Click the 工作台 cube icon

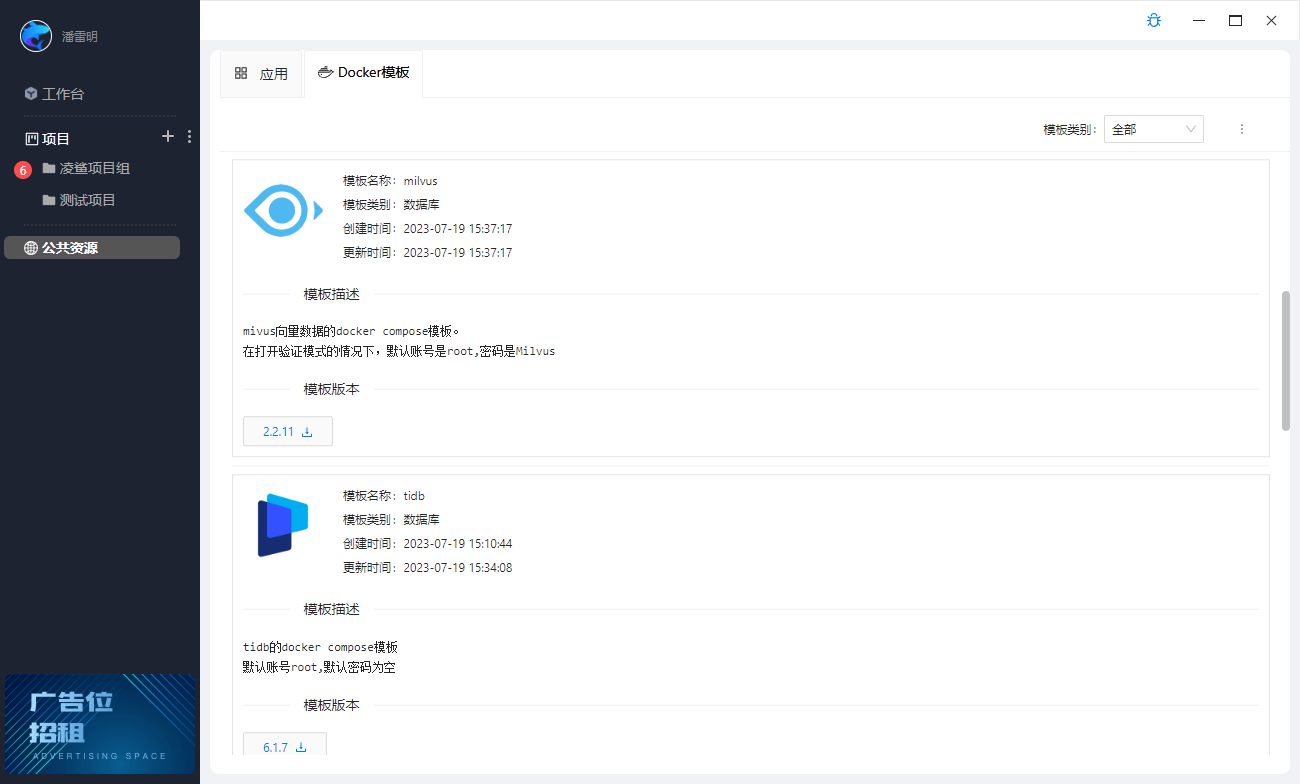[31, 94]
